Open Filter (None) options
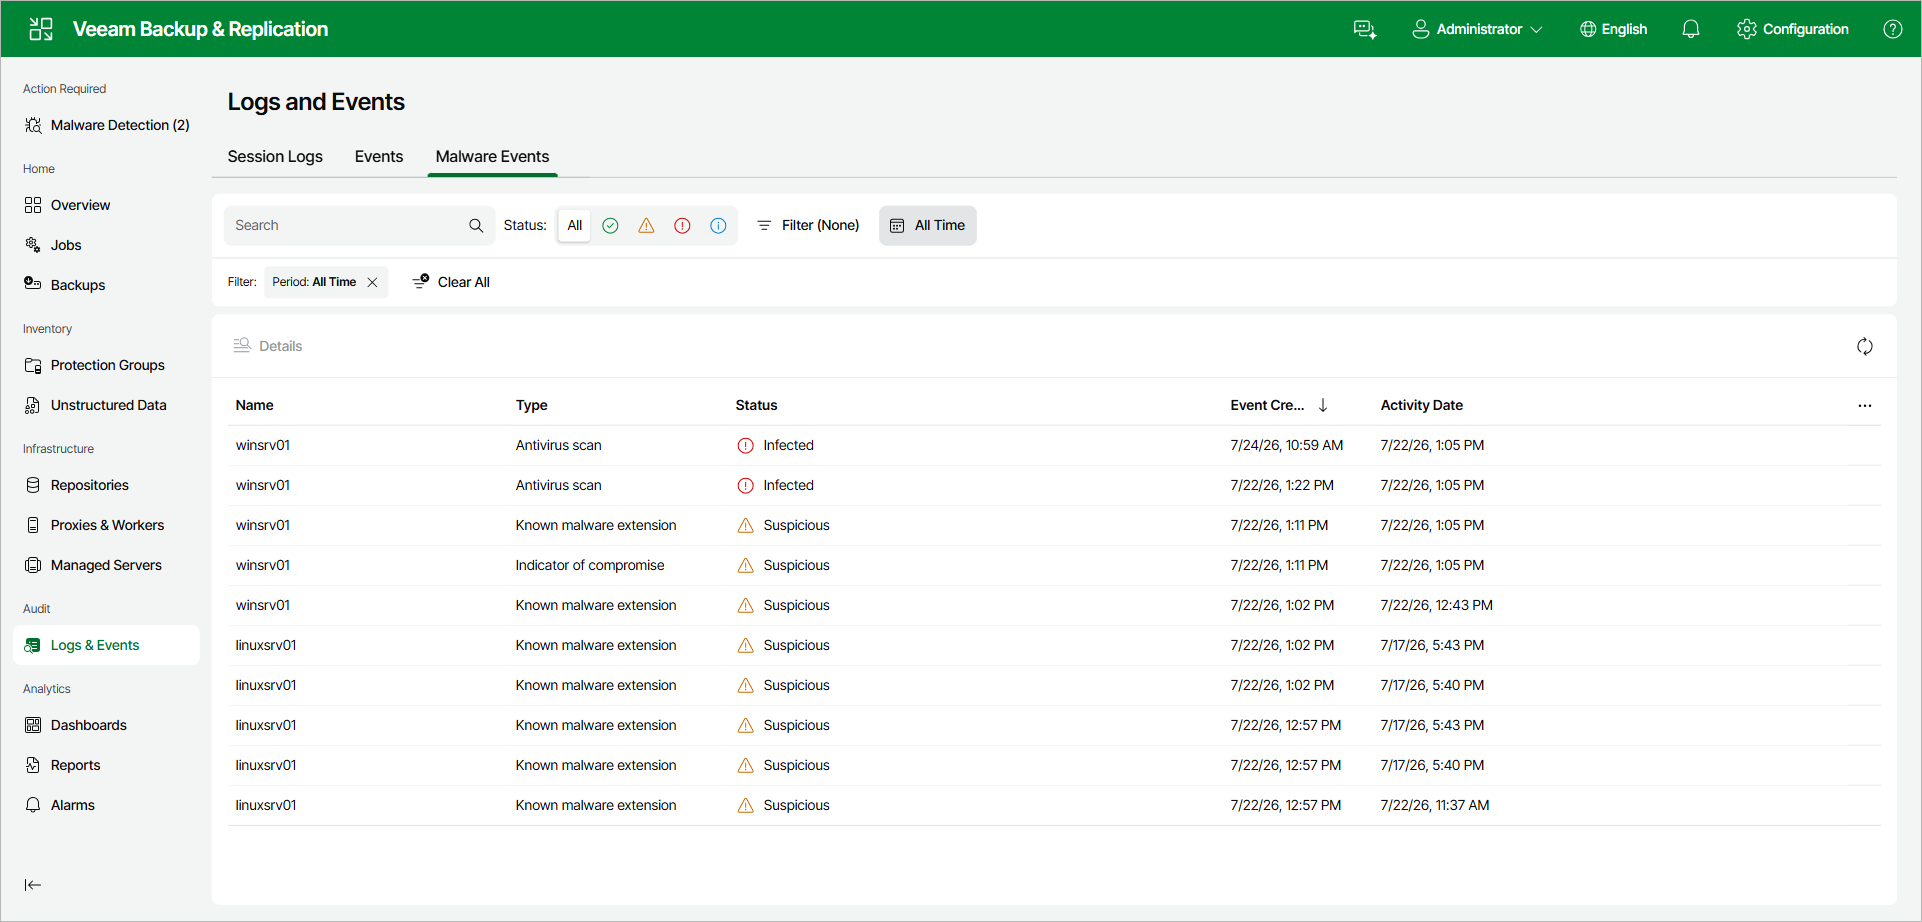Viewport: 1922px width, 922px height. 808,226
